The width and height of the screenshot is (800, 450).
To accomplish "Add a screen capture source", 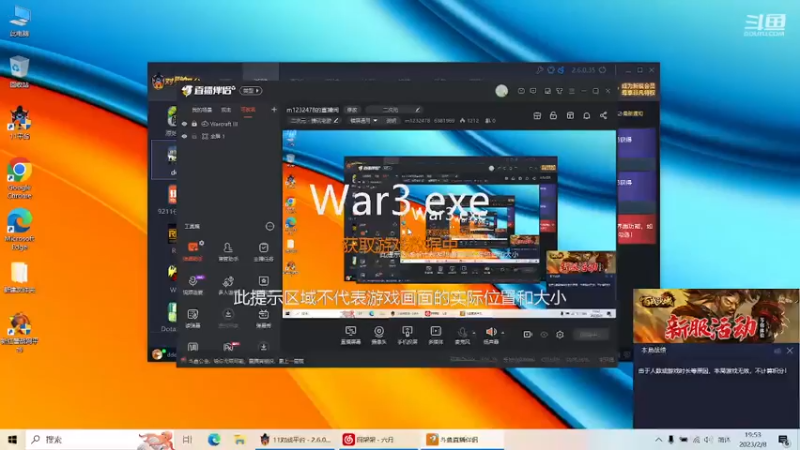I will [351, 335].
